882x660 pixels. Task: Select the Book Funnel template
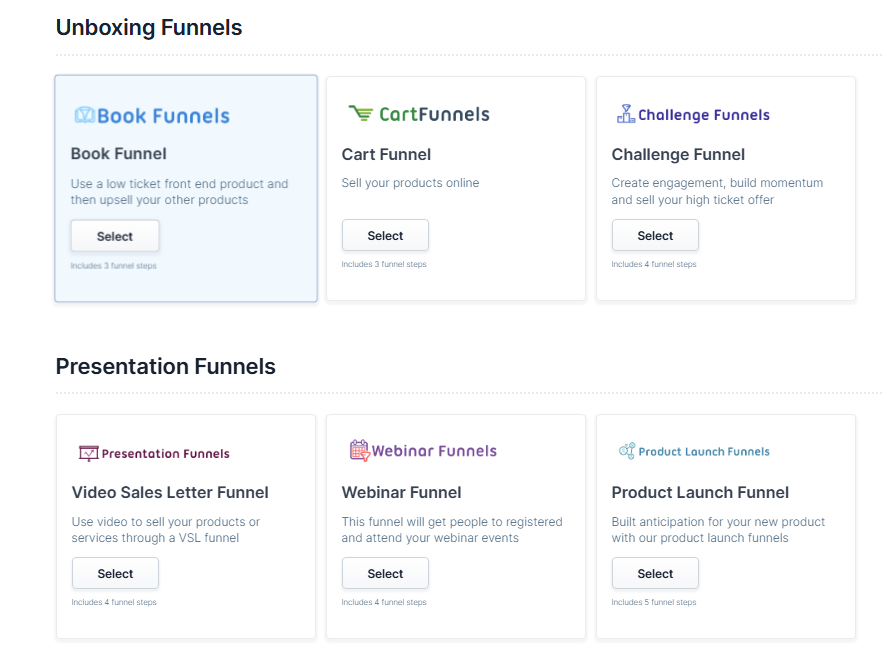pyautogui.click(x=115, y=236)
